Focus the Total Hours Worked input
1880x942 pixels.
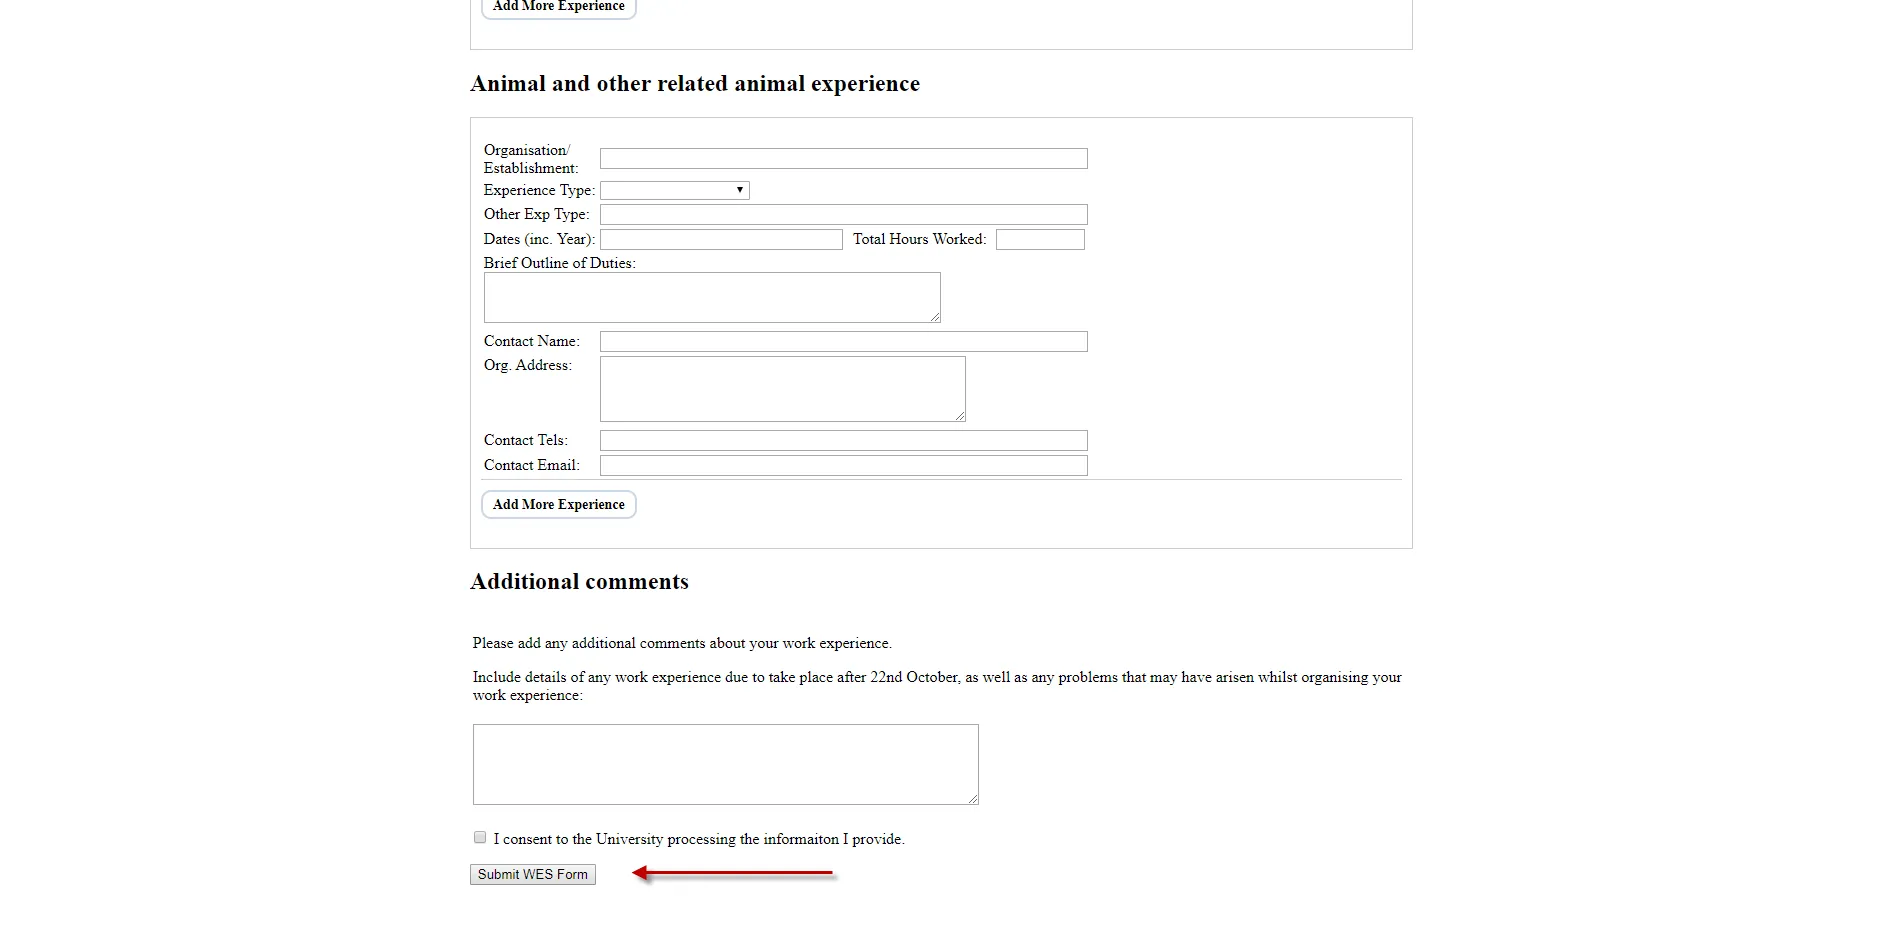pos(1040,239)
